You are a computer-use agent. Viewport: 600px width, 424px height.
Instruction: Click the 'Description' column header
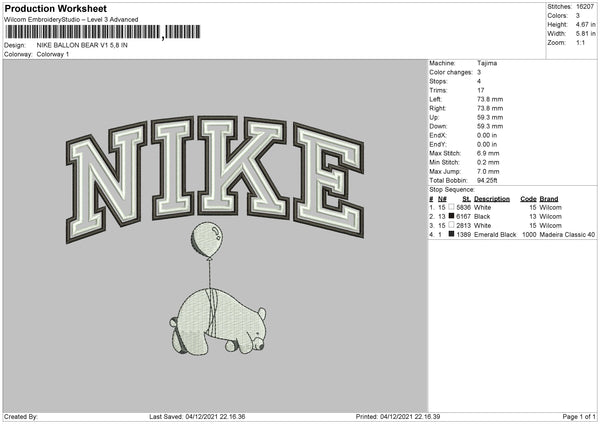tap(492, 199)
